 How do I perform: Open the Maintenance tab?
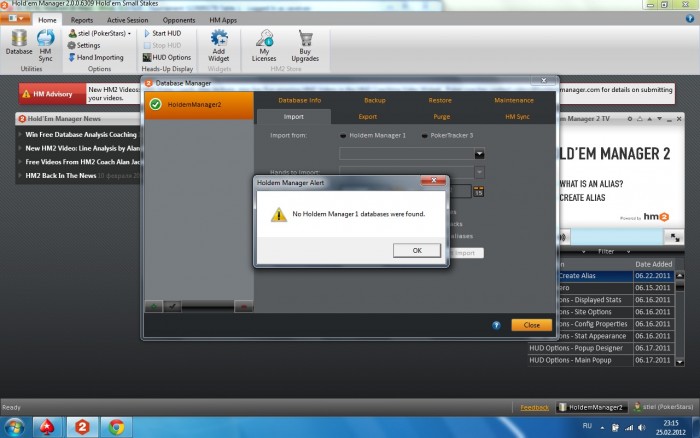tap(514, 100)
